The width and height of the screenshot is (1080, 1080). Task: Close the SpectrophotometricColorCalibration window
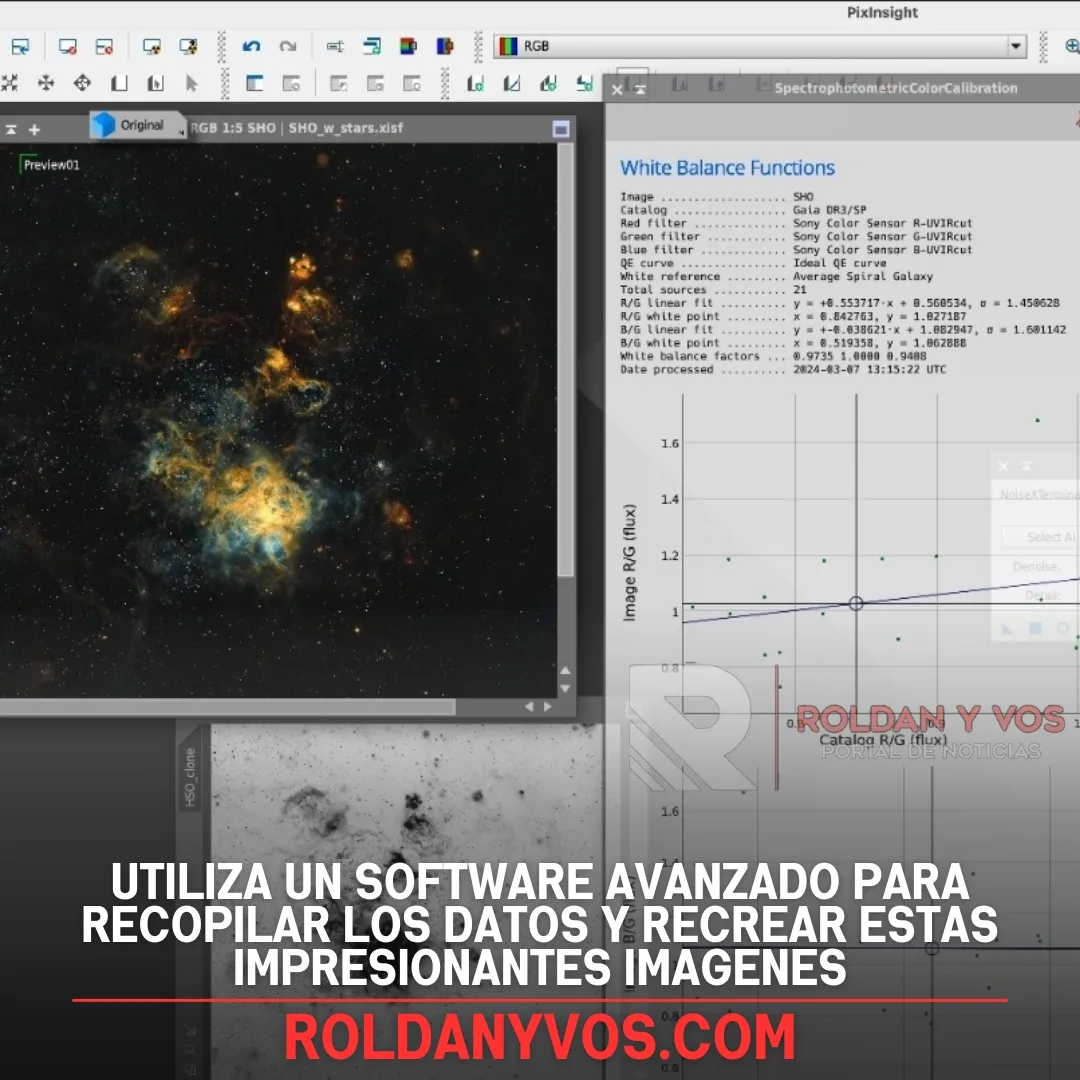click(x=617, y=90)
